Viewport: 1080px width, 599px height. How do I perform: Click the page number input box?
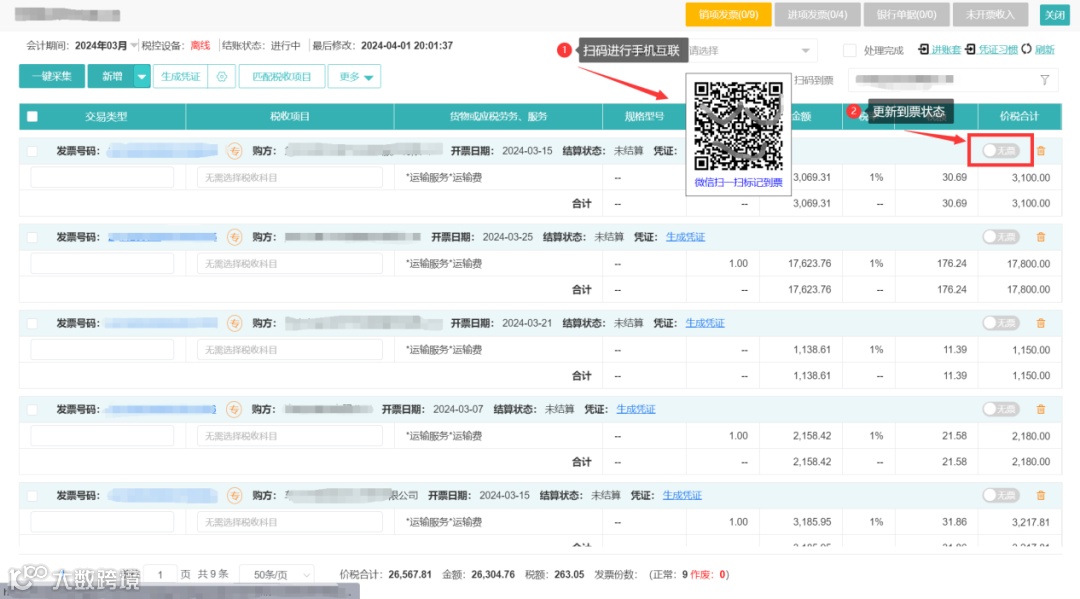tap(160, 574)
